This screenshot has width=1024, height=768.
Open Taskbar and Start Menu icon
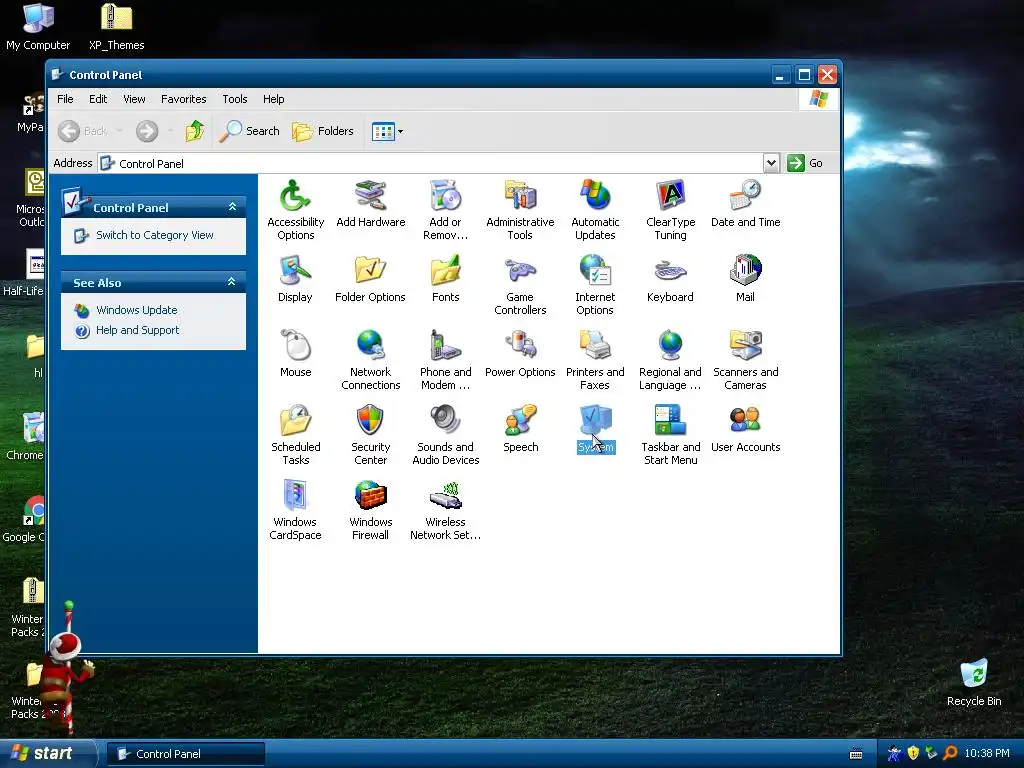coord(670,421)
